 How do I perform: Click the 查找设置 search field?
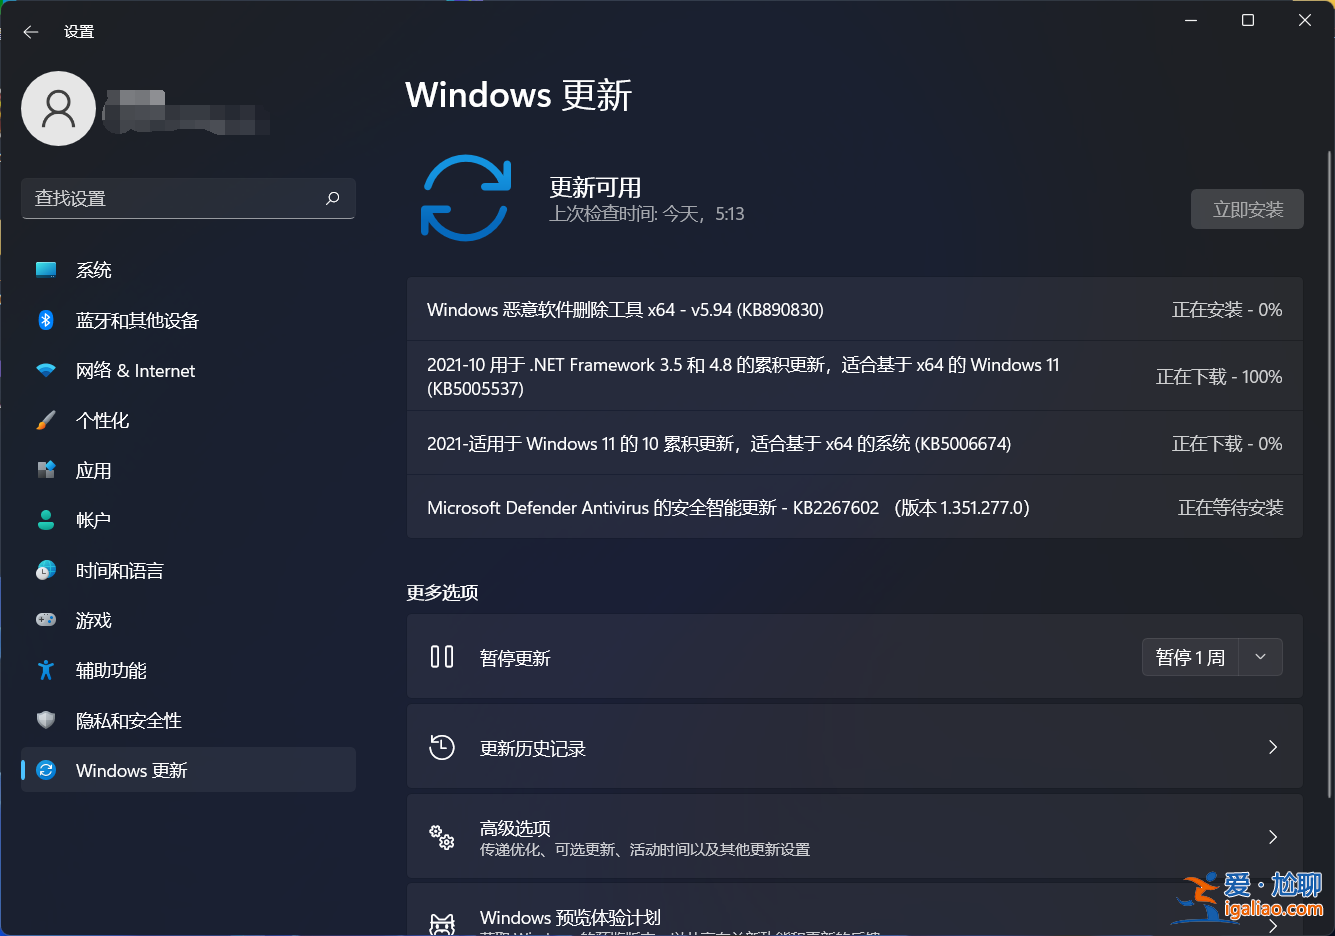[x=188, y=198]
